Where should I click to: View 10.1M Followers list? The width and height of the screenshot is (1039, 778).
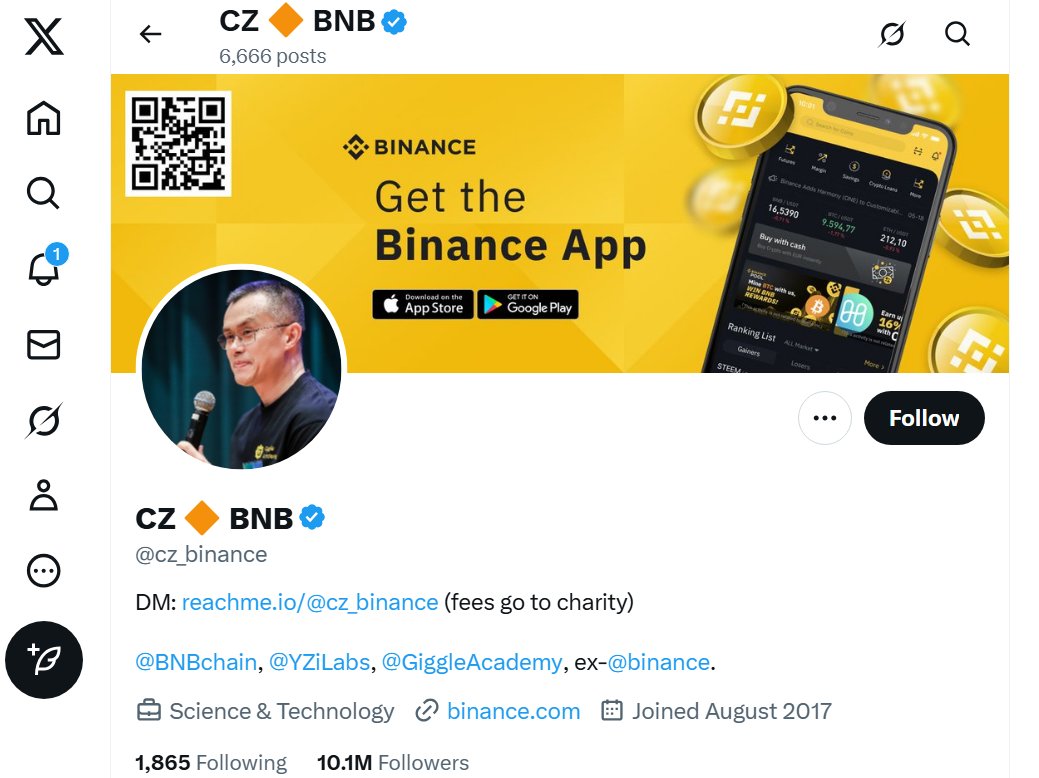393,763
